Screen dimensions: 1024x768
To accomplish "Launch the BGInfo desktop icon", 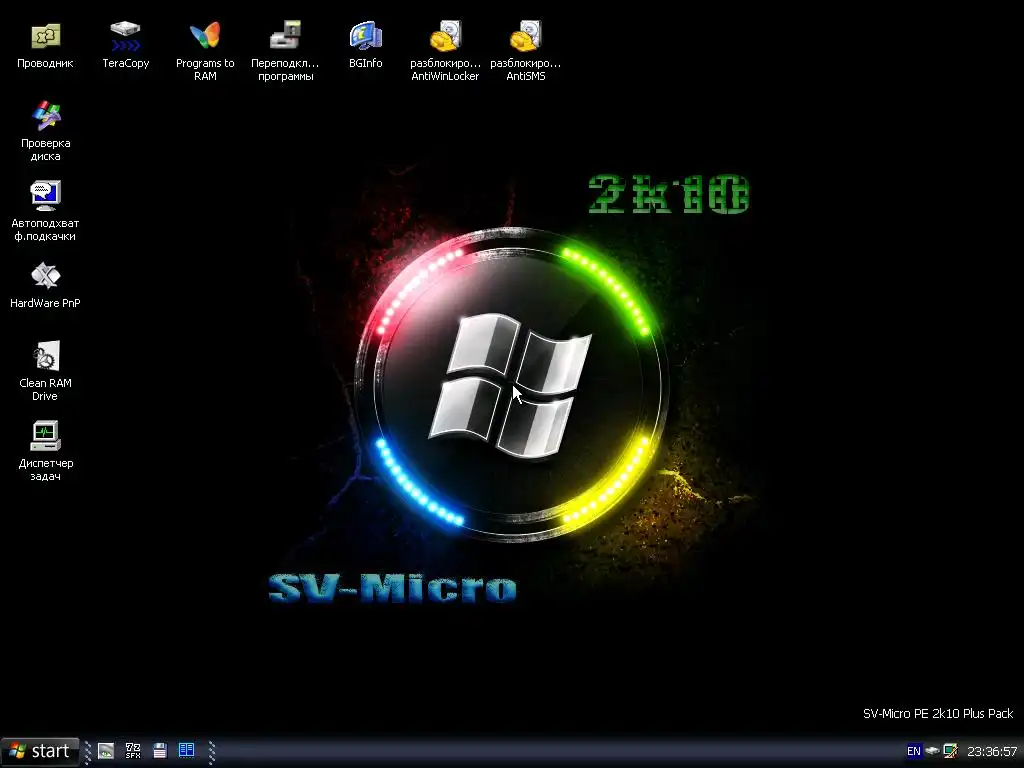I will coord(365,44).
